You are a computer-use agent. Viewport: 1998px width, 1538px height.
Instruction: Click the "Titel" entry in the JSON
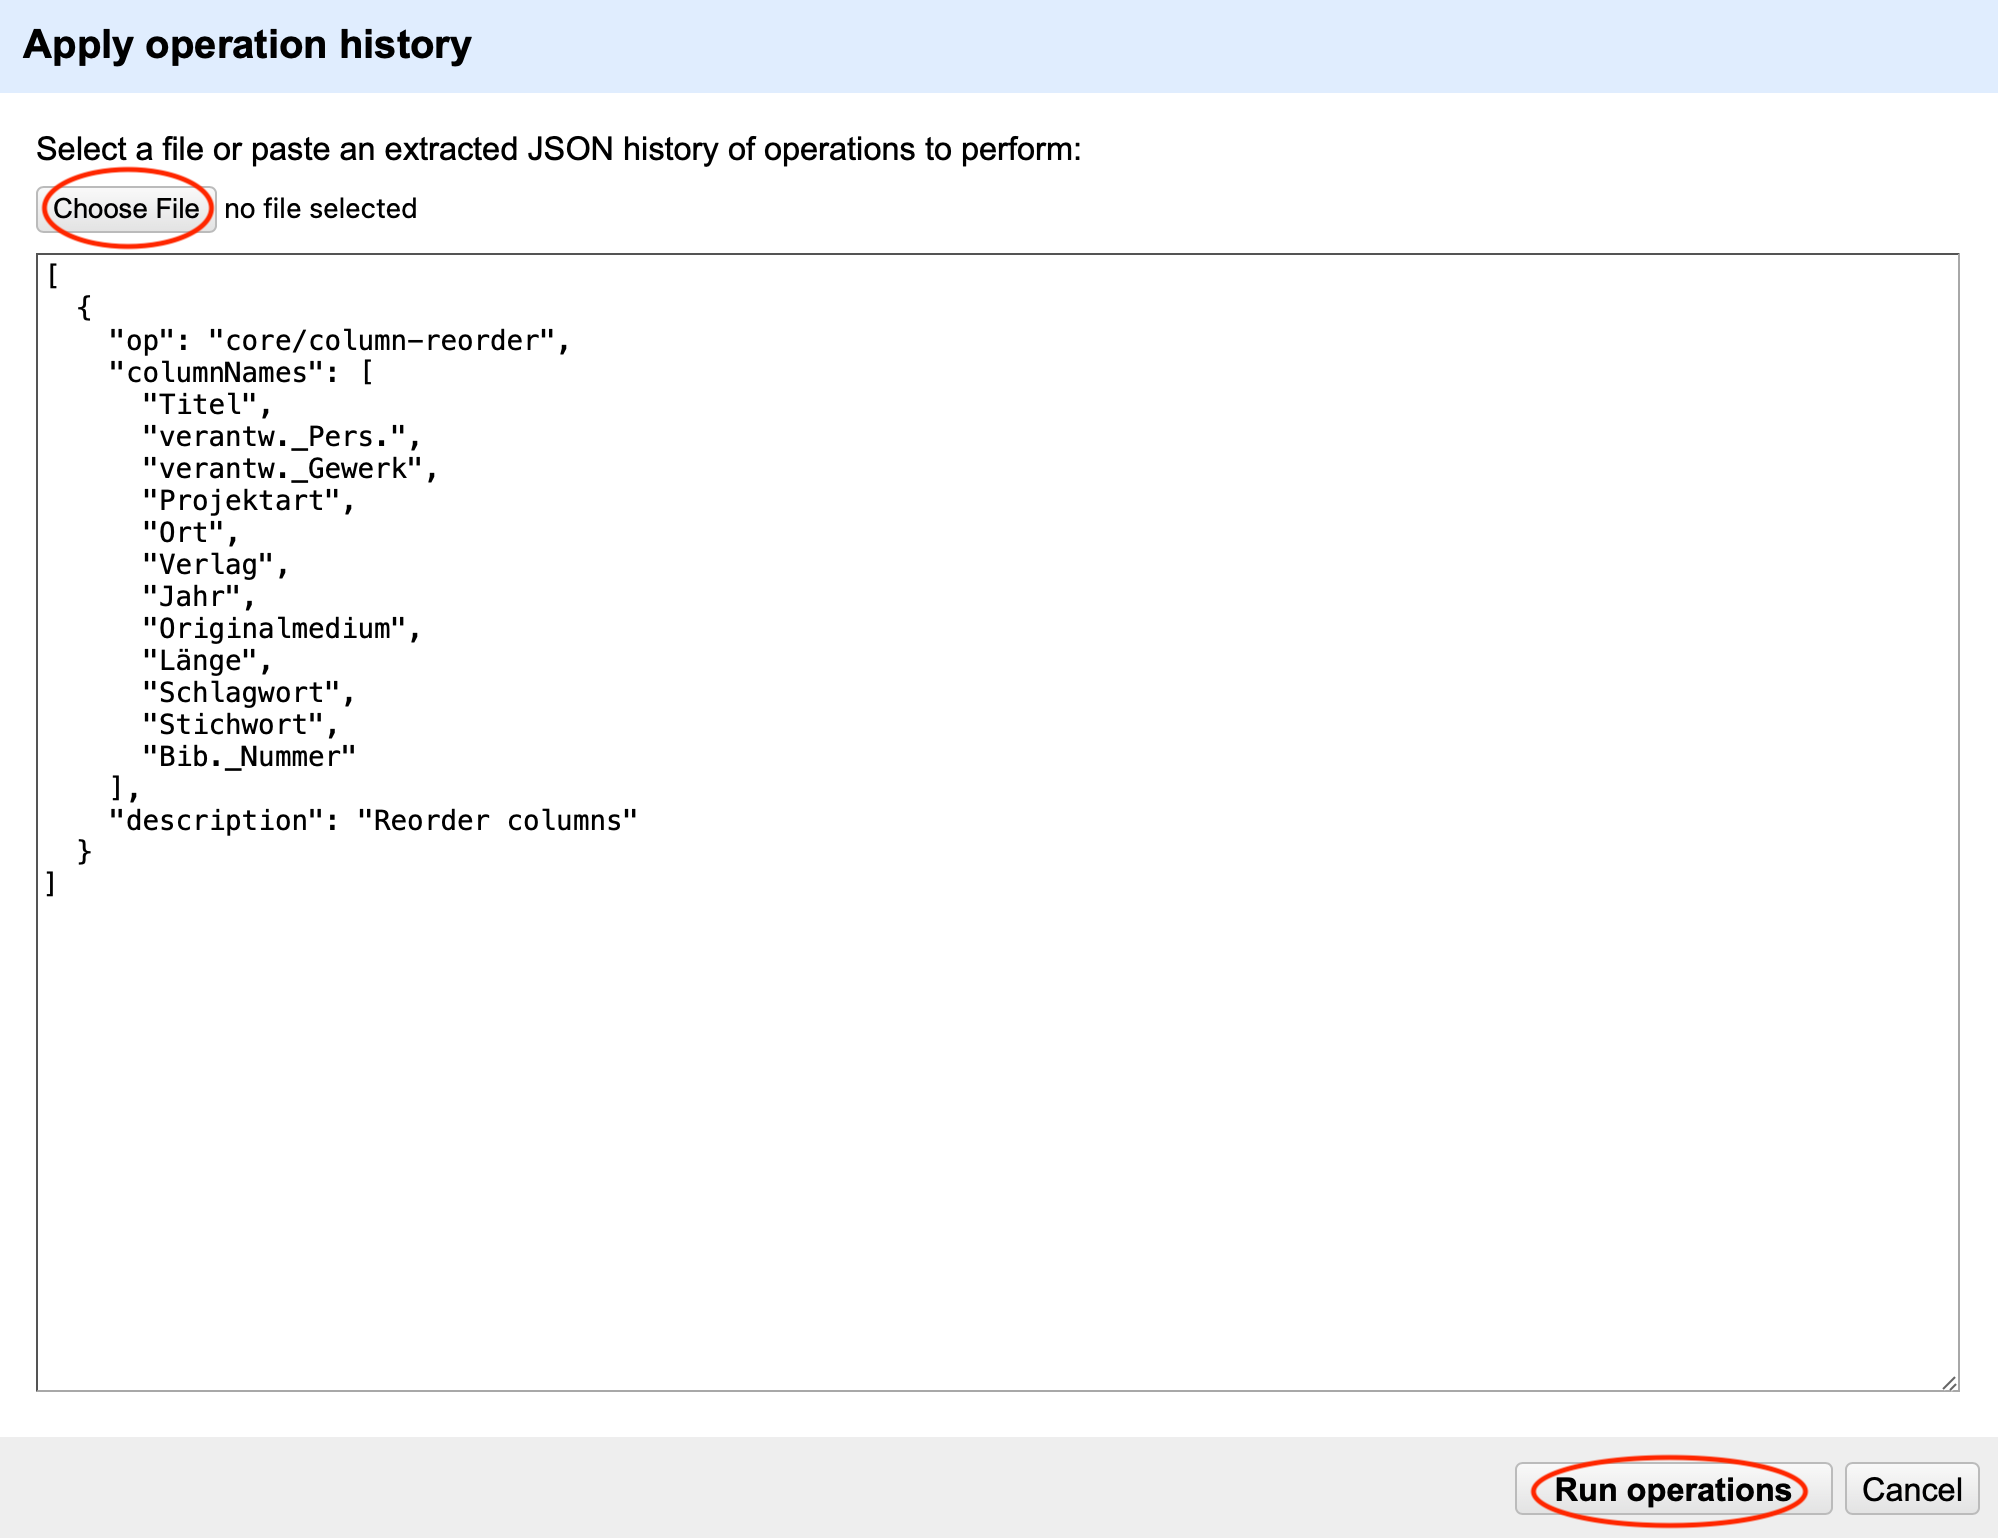point(201,405)
